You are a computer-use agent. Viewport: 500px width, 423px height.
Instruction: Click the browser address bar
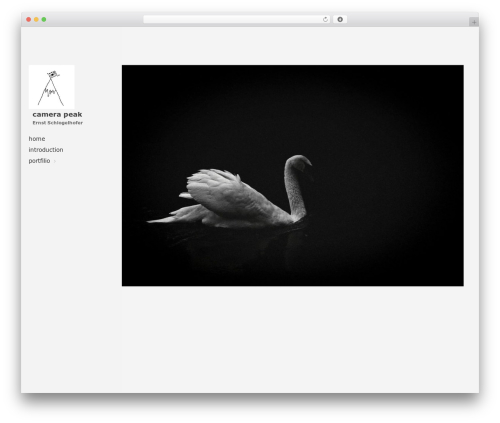237,19
